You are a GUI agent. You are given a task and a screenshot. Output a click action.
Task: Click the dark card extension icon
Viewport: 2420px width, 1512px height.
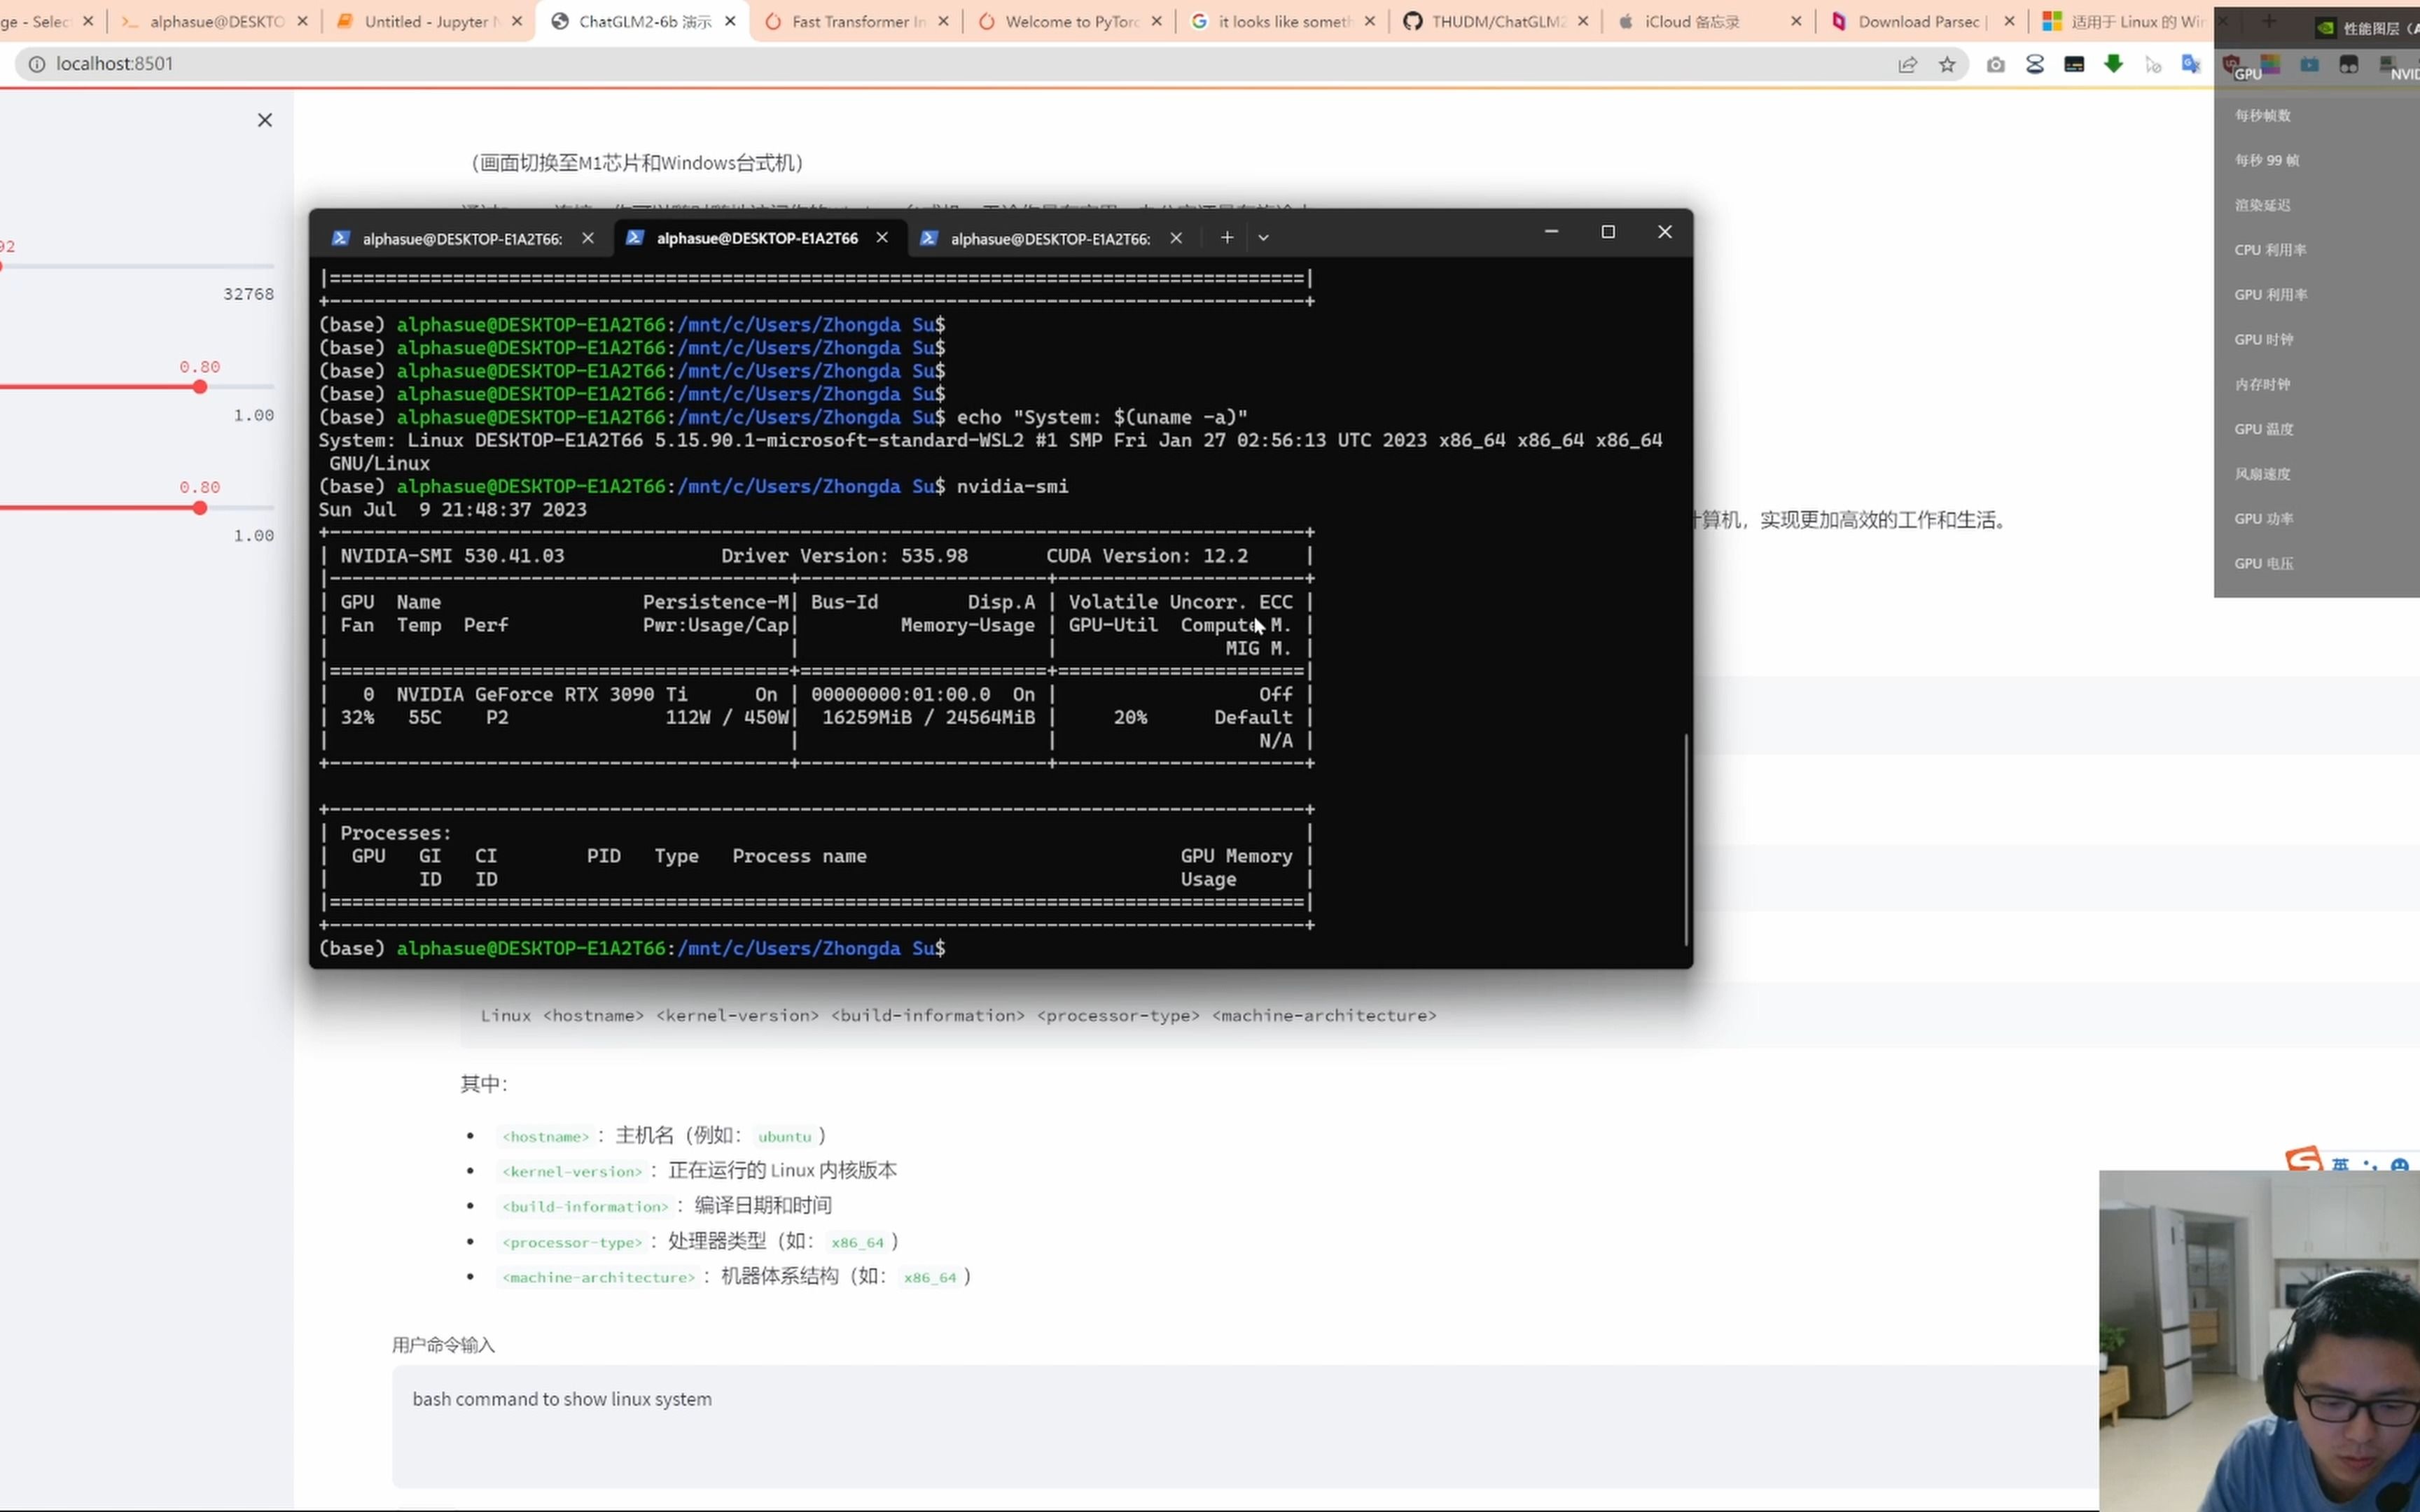coord(2074,64)
